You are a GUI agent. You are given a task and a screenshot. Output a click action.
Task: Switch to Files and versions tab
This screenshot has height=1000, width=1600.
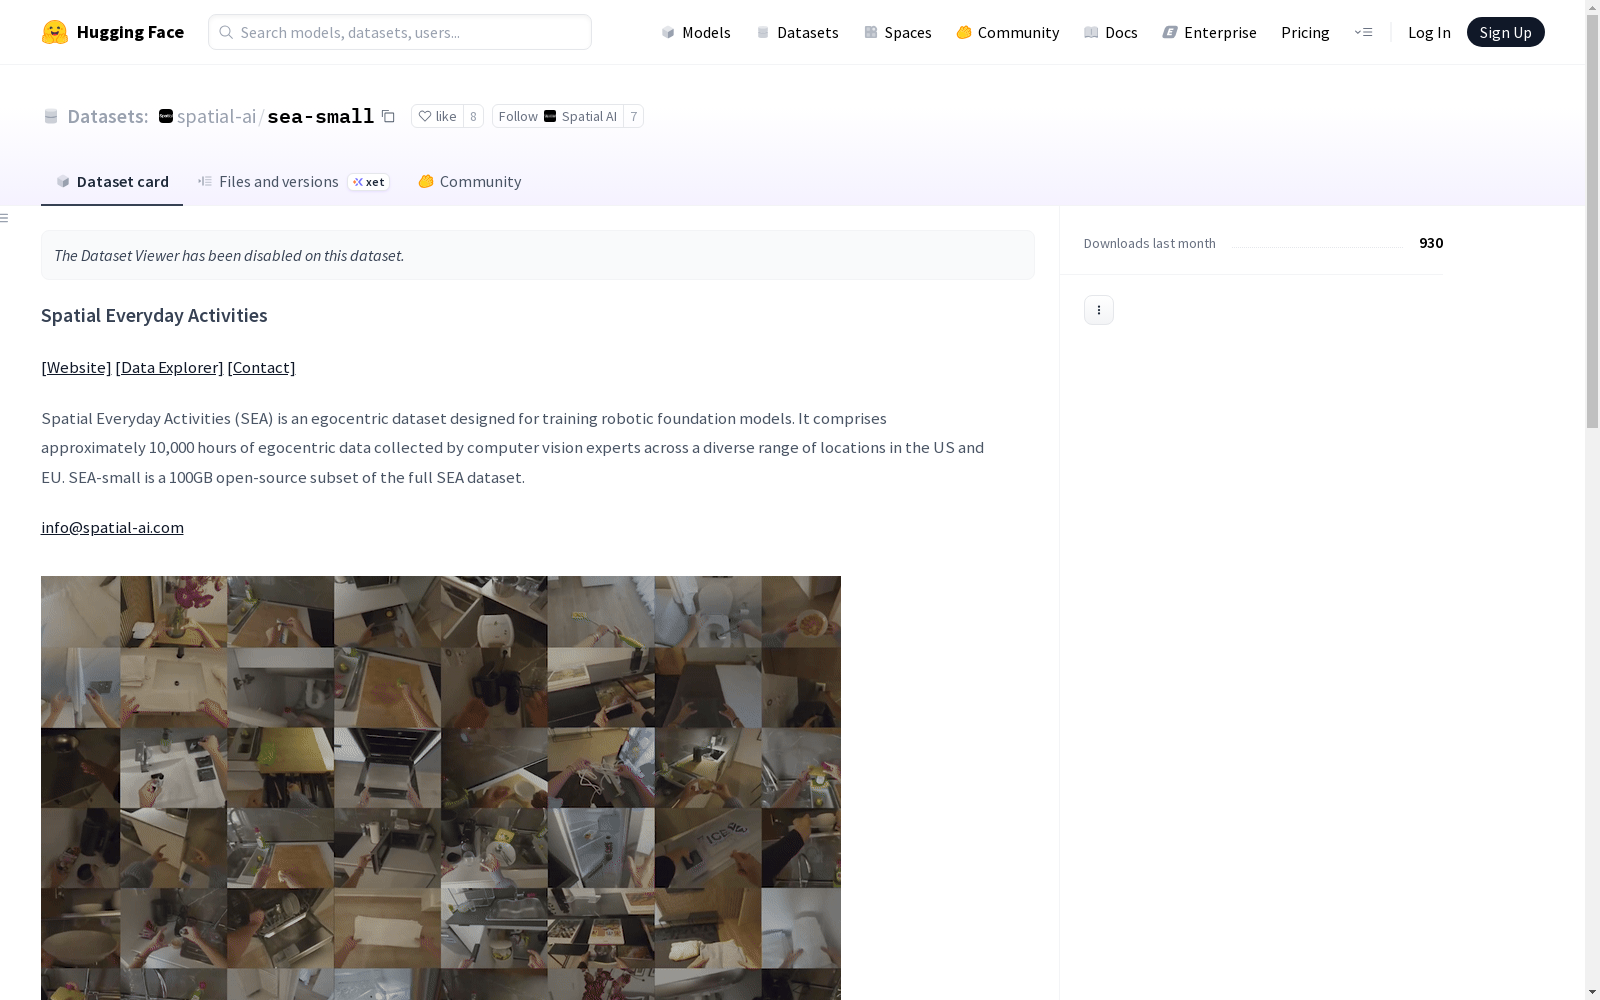click(293, 181)
